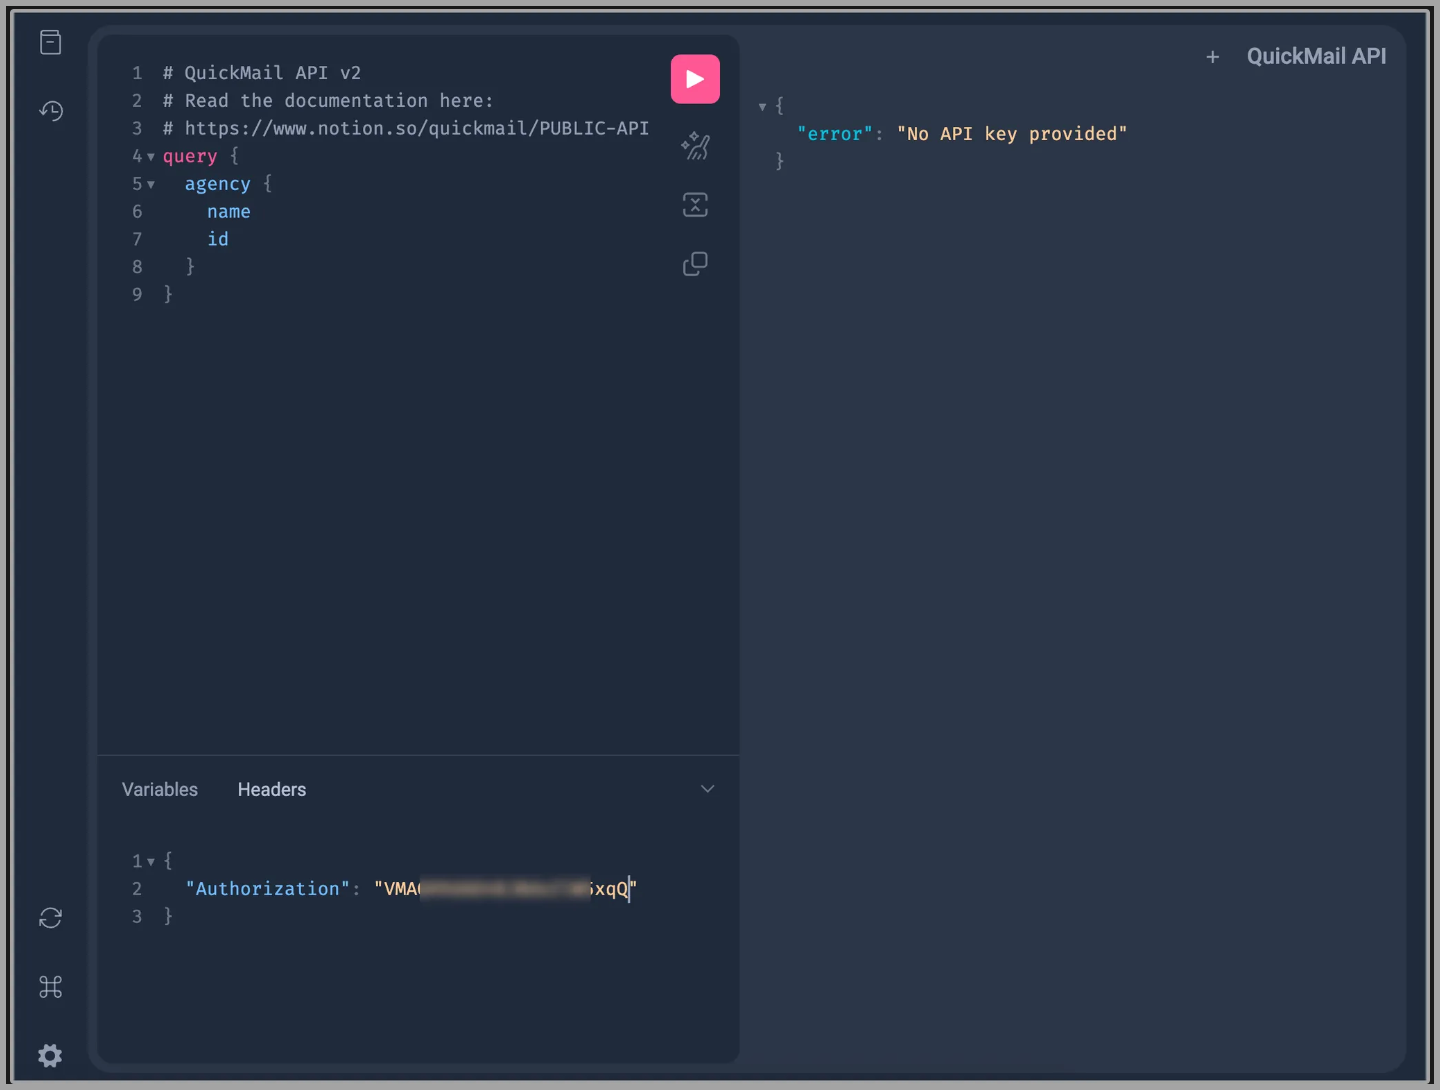
Task: Click the "No API key provided" response value
Action: pos(1012,134)
